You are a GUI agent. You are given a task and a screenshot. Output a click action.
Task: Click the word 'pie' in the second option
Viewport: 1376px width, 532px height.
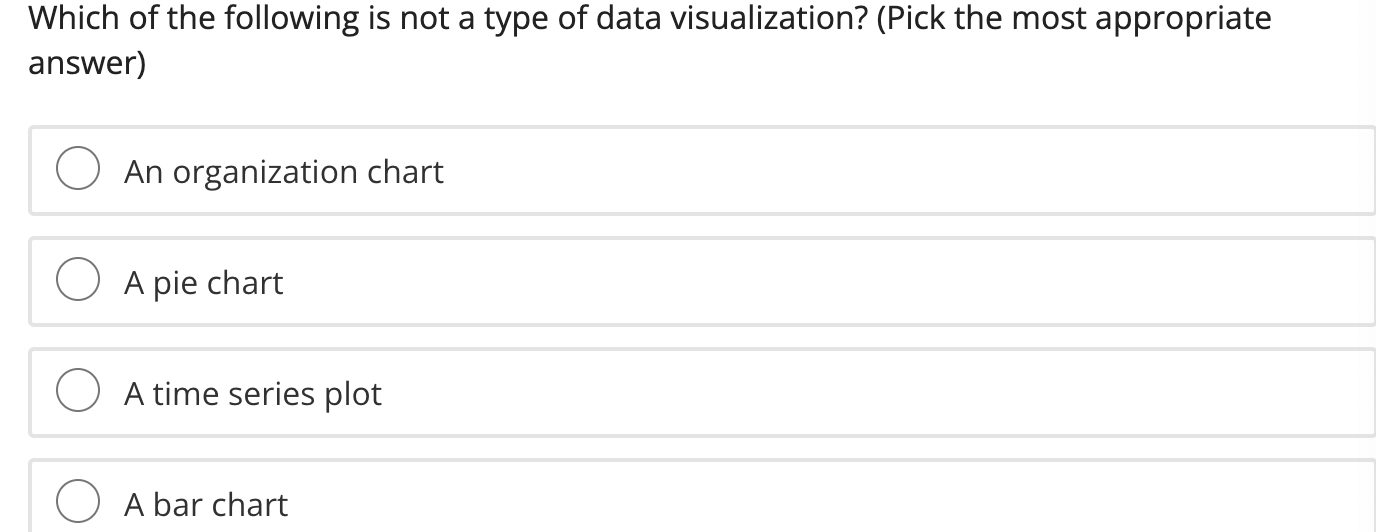point(175,284)
